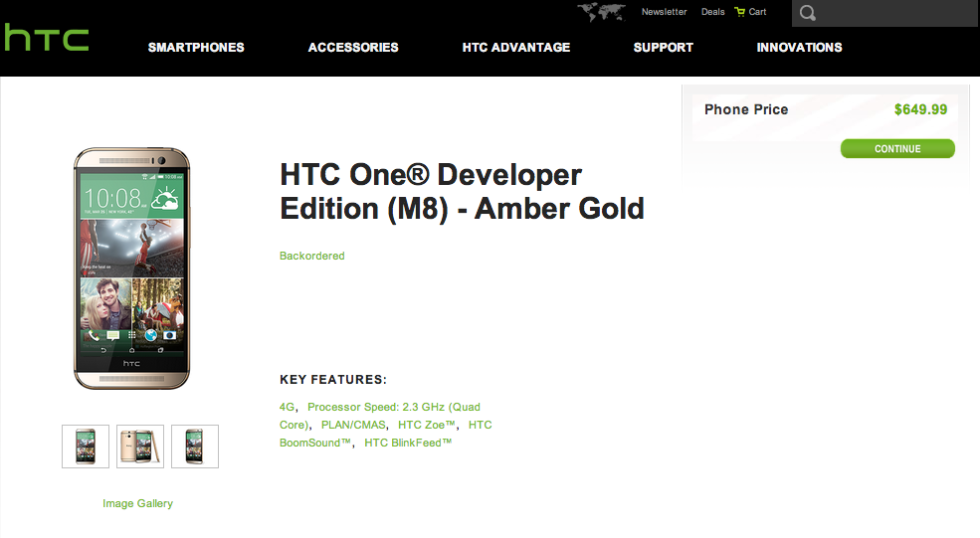Viewport: 980px width, 538px height.
Task: Open the Innovations menu item
Action: (799, 47)
